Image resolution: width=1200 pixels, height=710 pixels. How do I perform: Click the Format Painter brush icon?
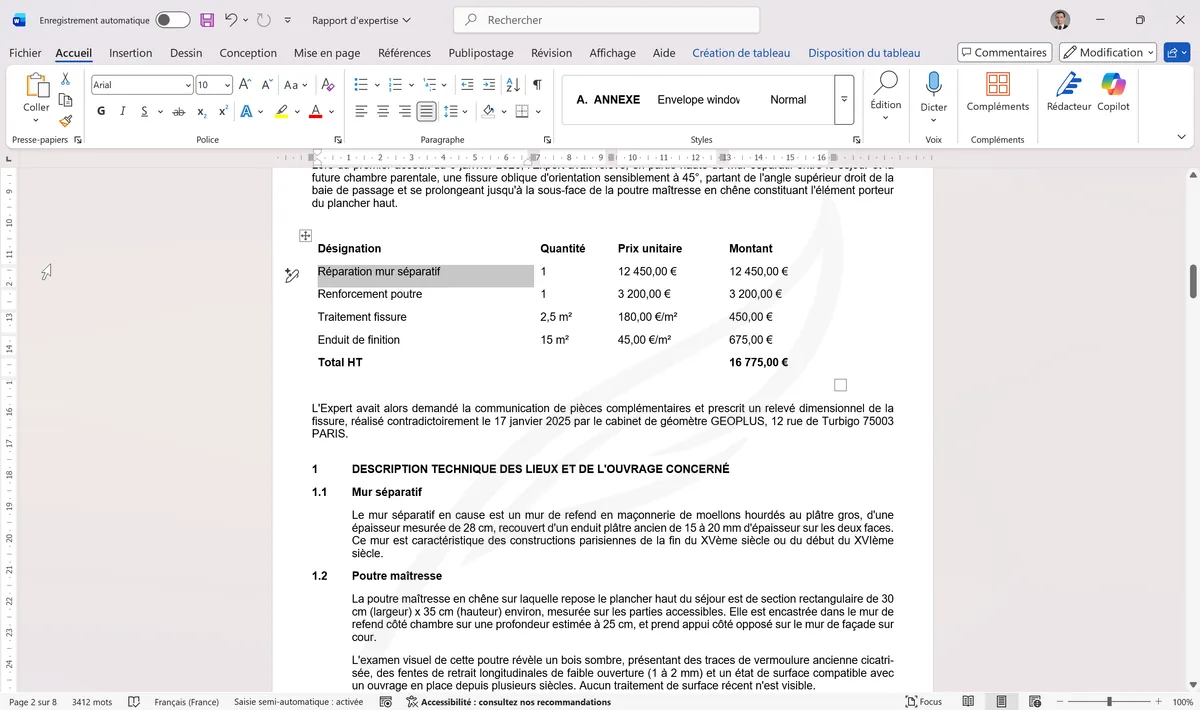(65, 121)
